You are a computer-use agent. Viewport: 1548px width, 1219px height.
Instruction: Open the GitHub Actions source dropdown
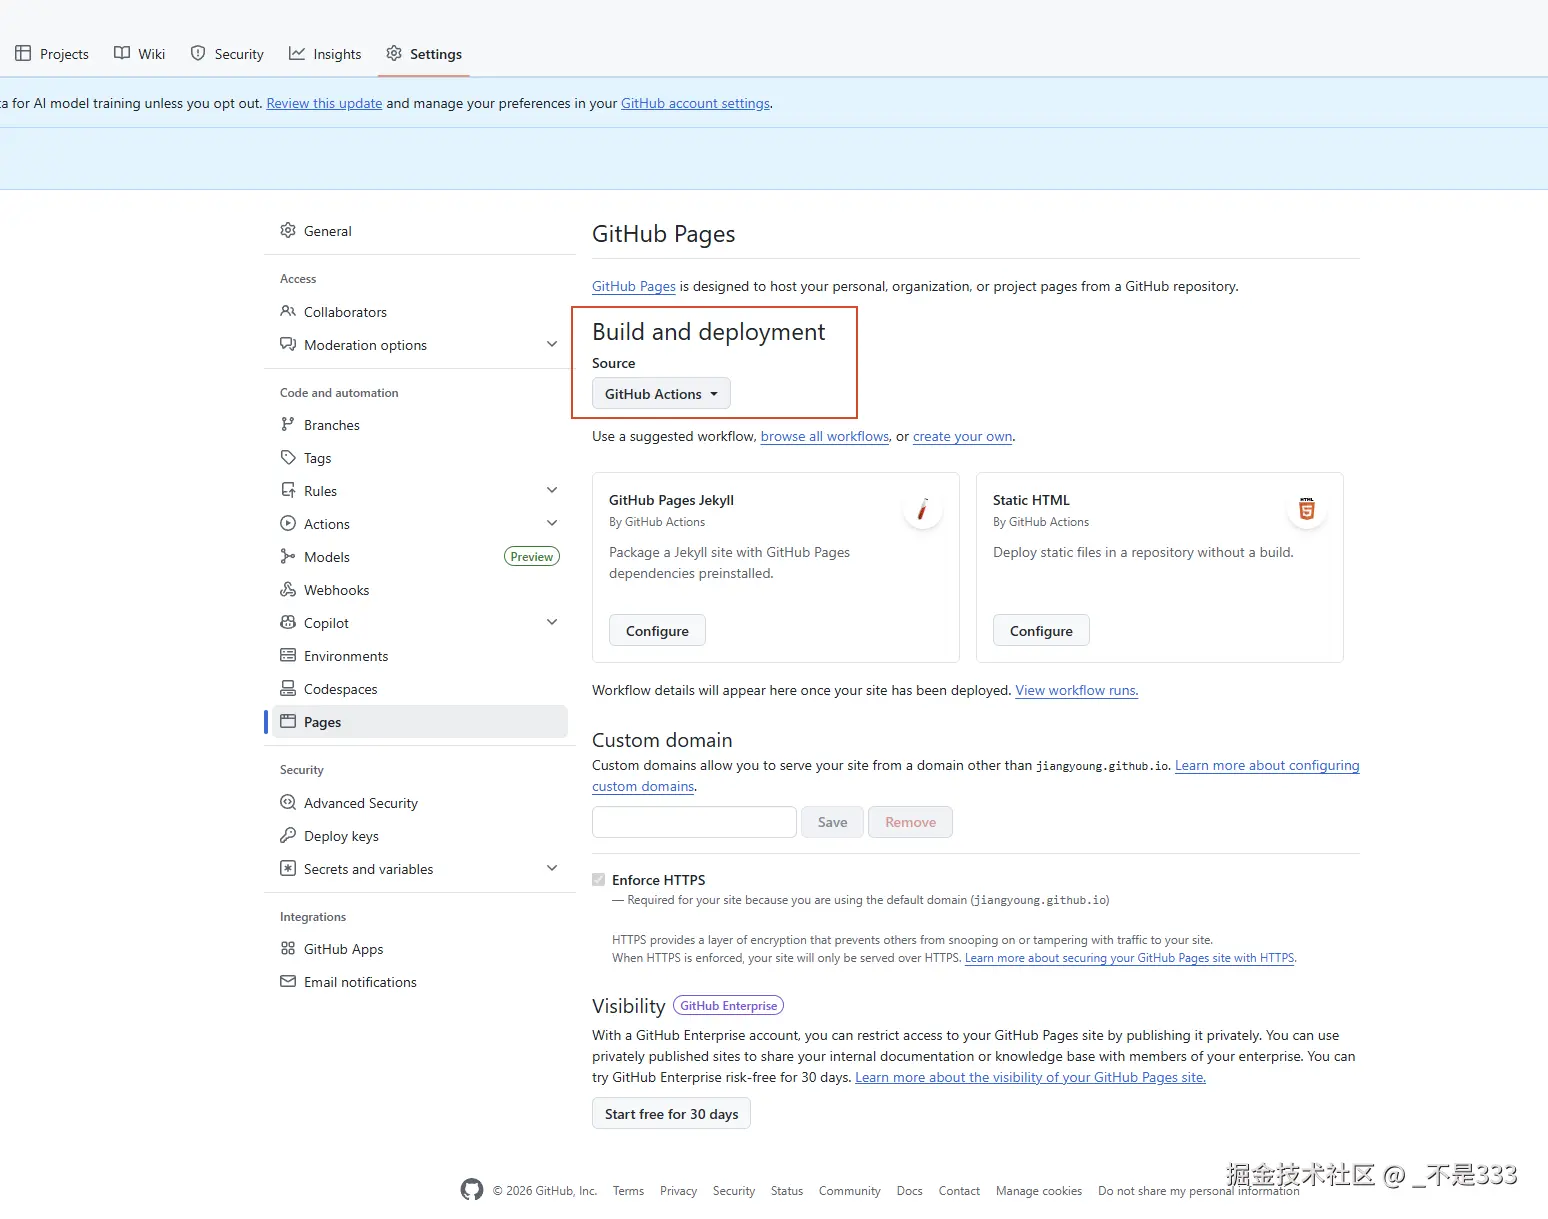tap(661, 394)
